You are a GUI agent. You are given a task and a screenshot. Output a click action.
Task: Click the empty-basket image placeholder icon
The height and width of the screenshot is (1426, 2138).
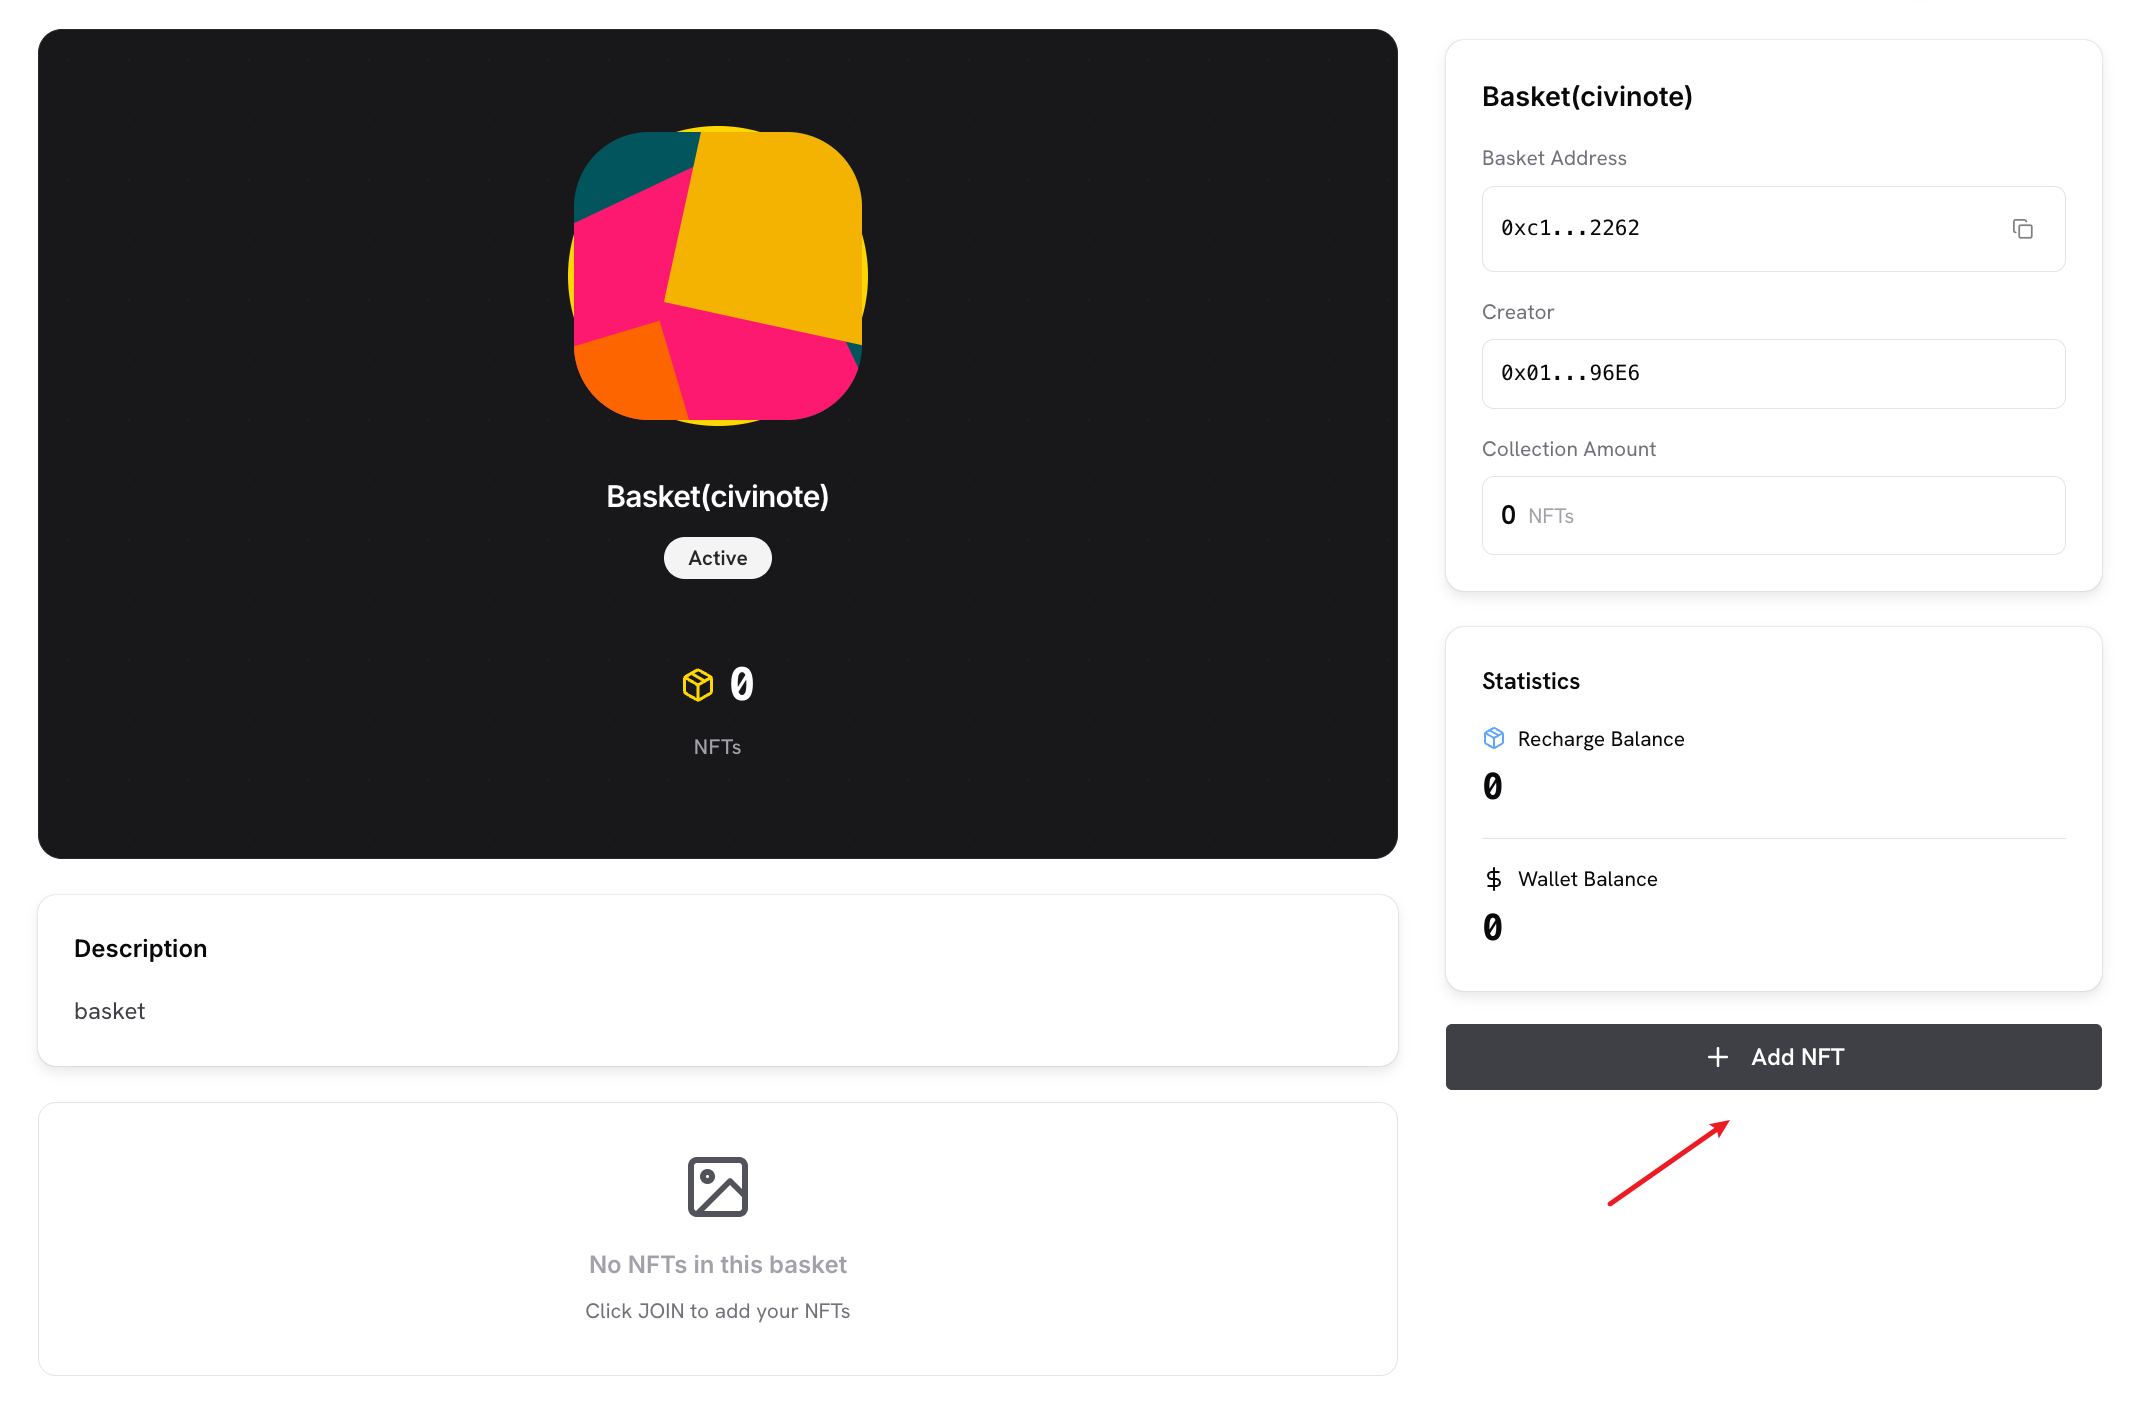coord(717,1187)
